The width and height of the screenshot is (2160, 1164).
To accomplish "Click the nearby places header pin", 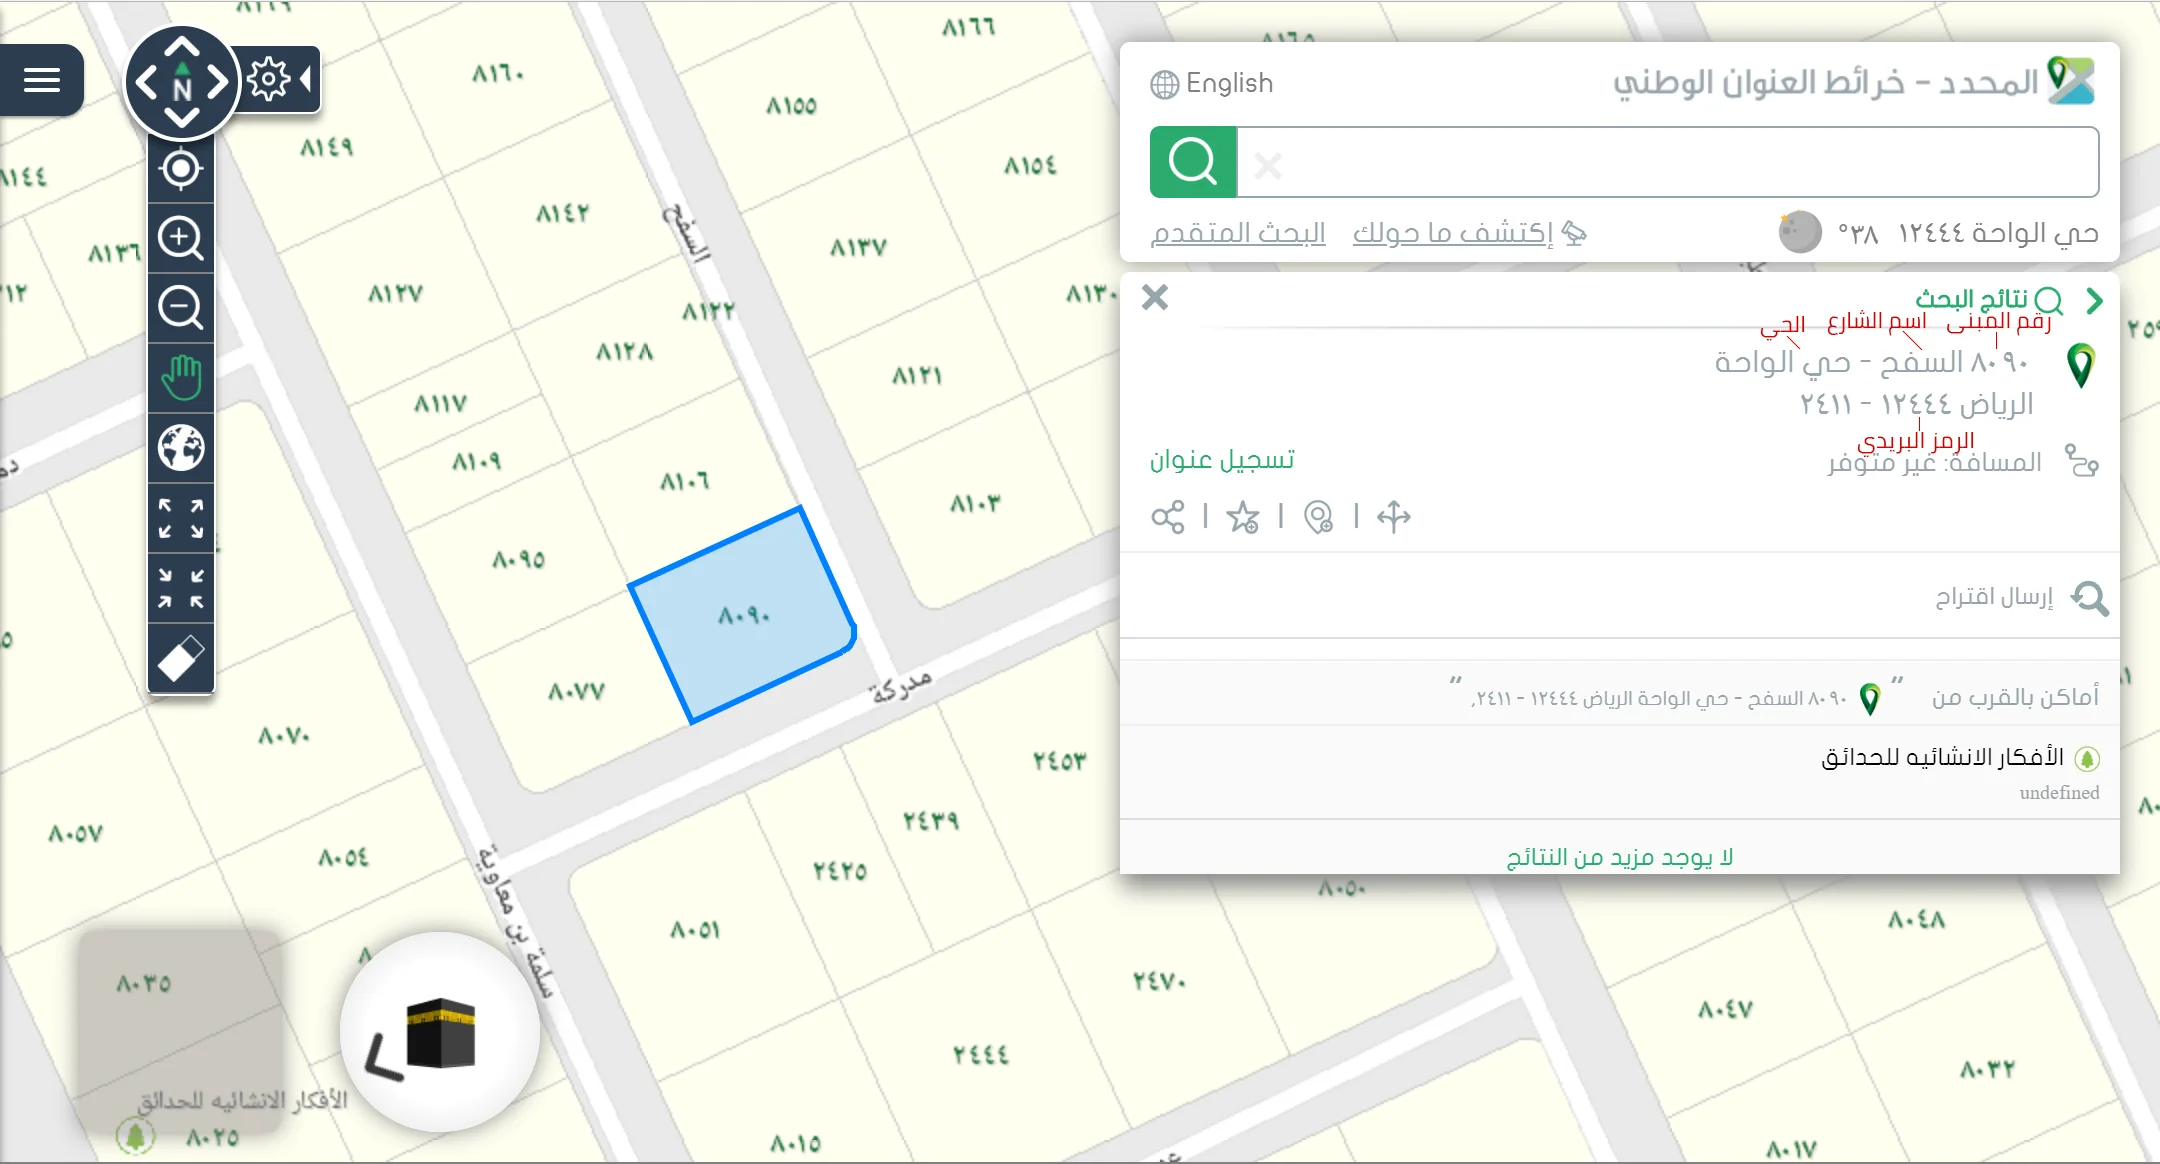I will (x=1870, y=698).
